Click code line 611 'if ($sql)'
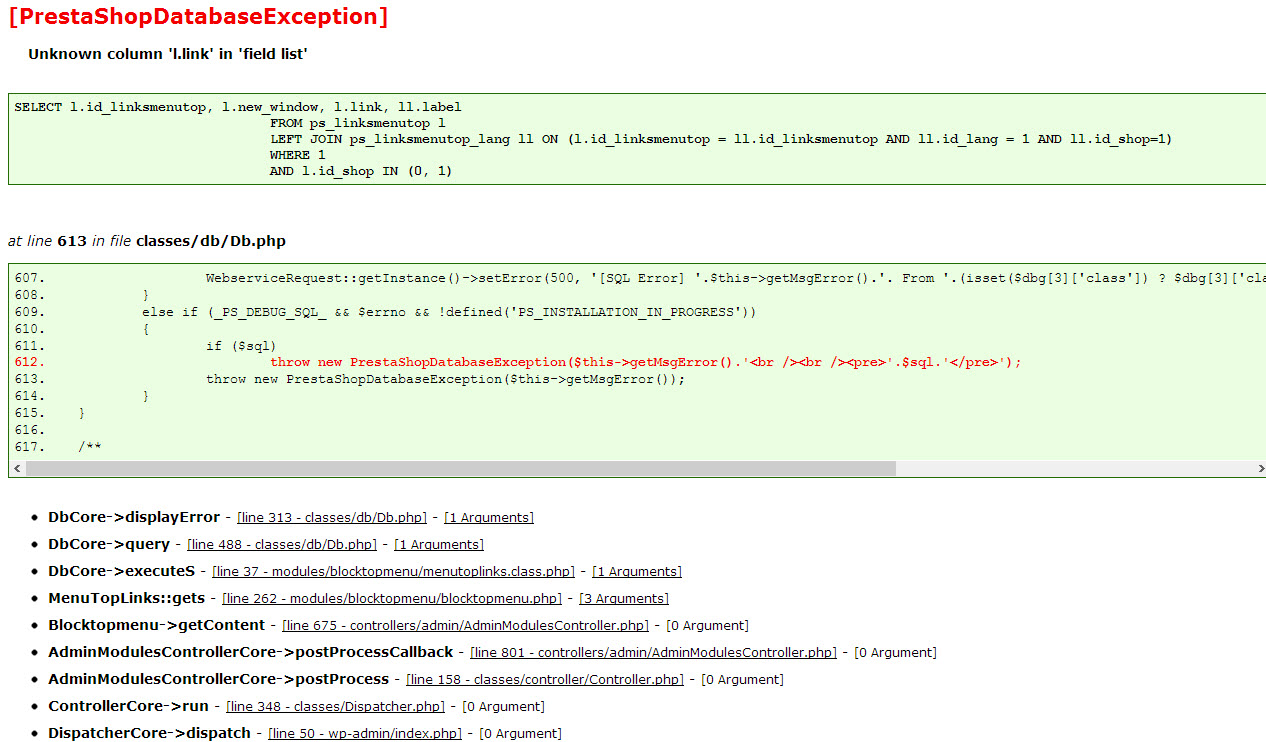 pyautogui.click(x=241, y=346)
